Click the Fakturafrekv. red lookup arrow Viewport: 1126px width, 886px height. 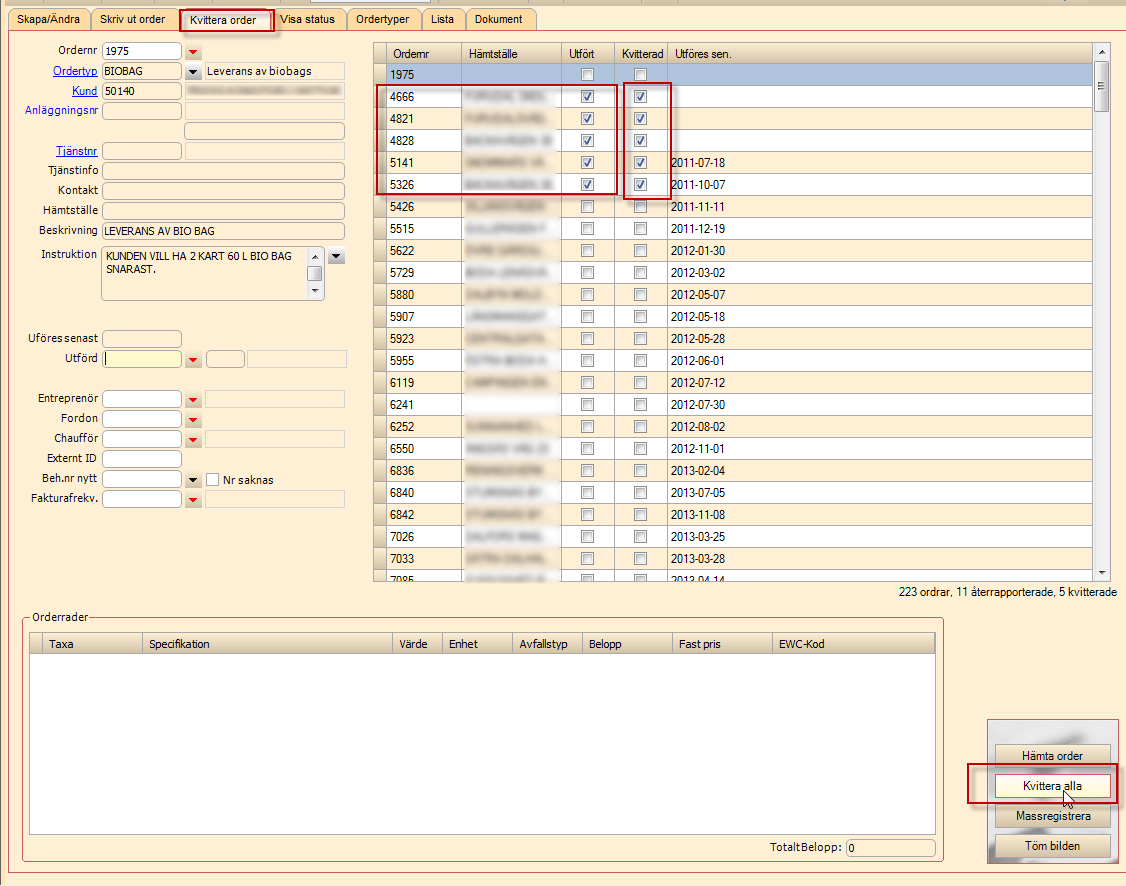pyautogui.click(x=193, y=500)
